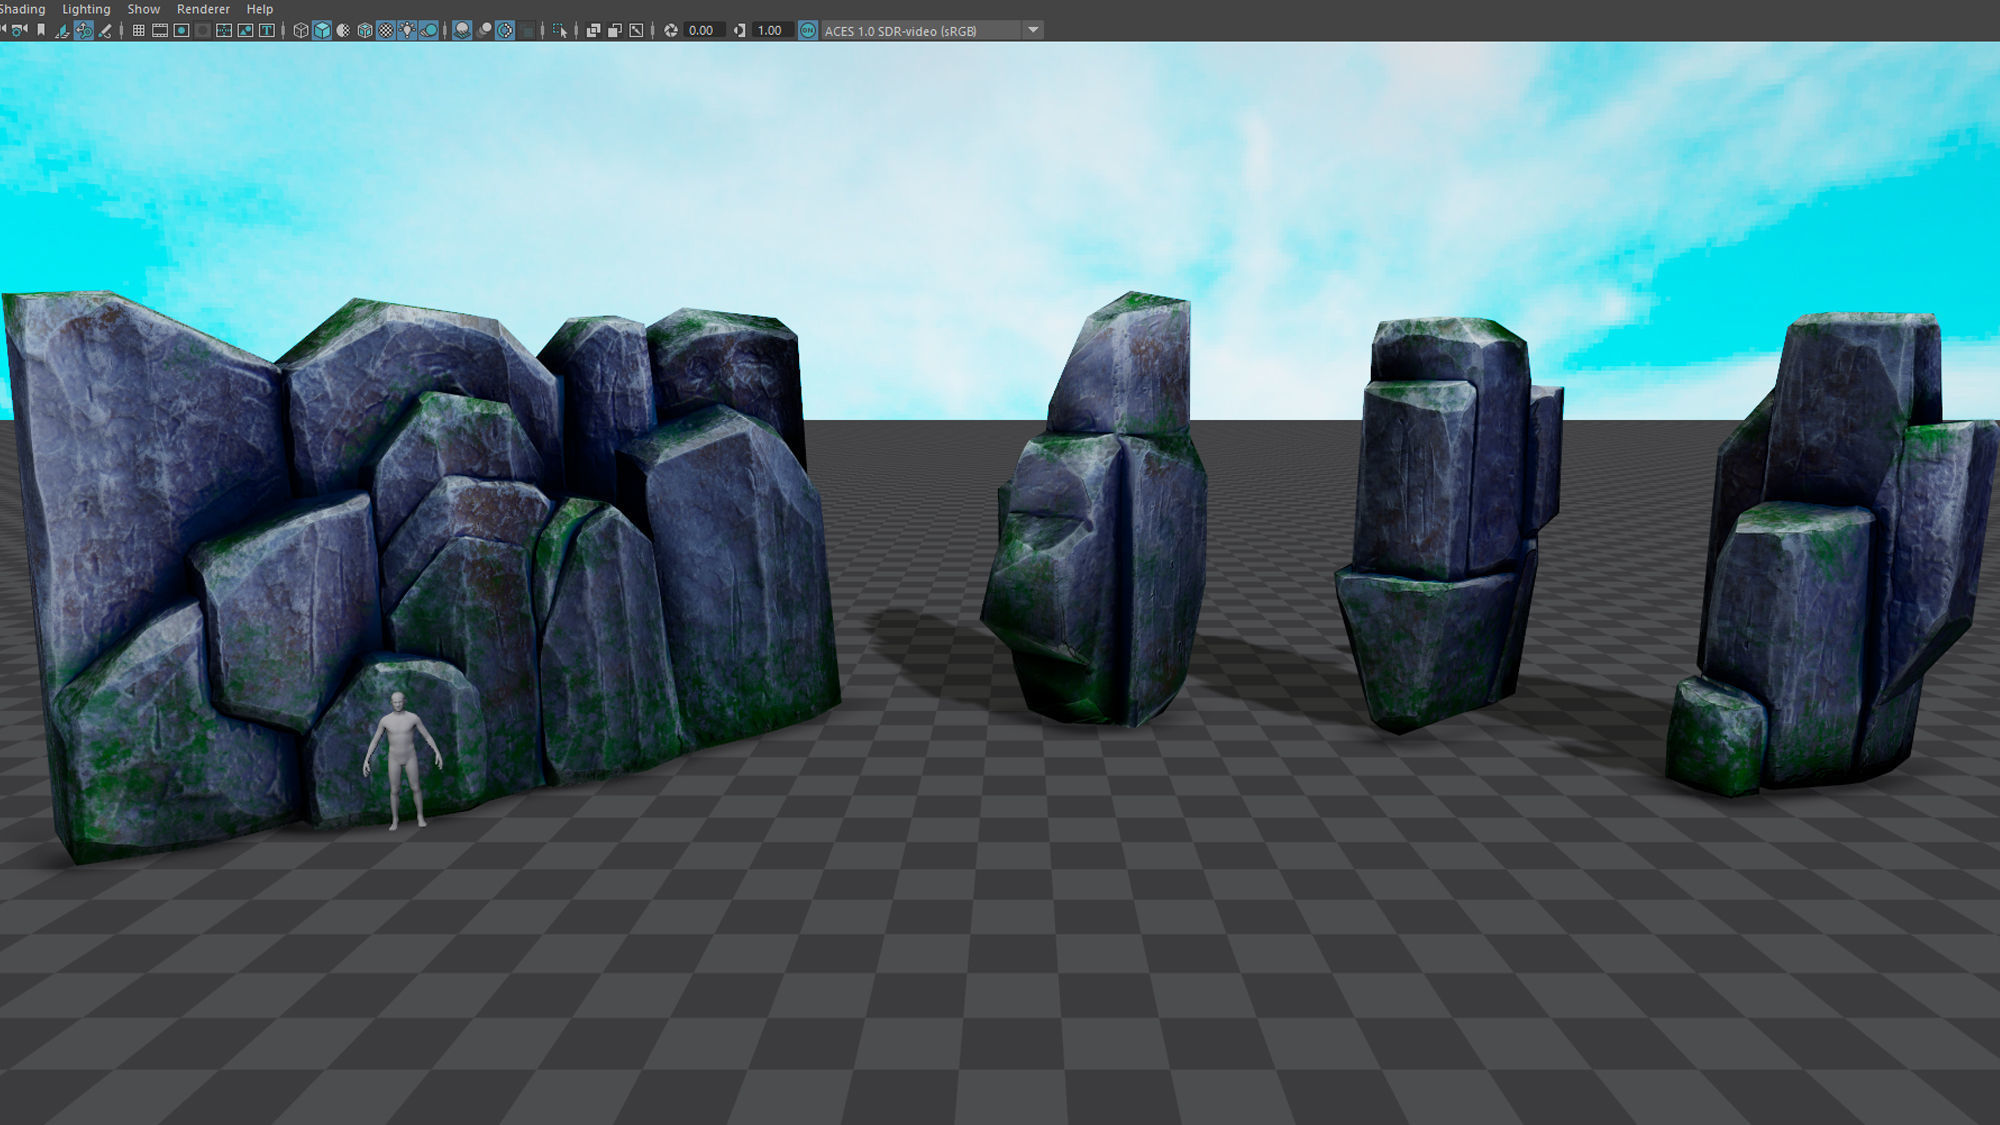Click the X-ray display icon
The image size is (2000, 1125).
(x=593, y=31)
